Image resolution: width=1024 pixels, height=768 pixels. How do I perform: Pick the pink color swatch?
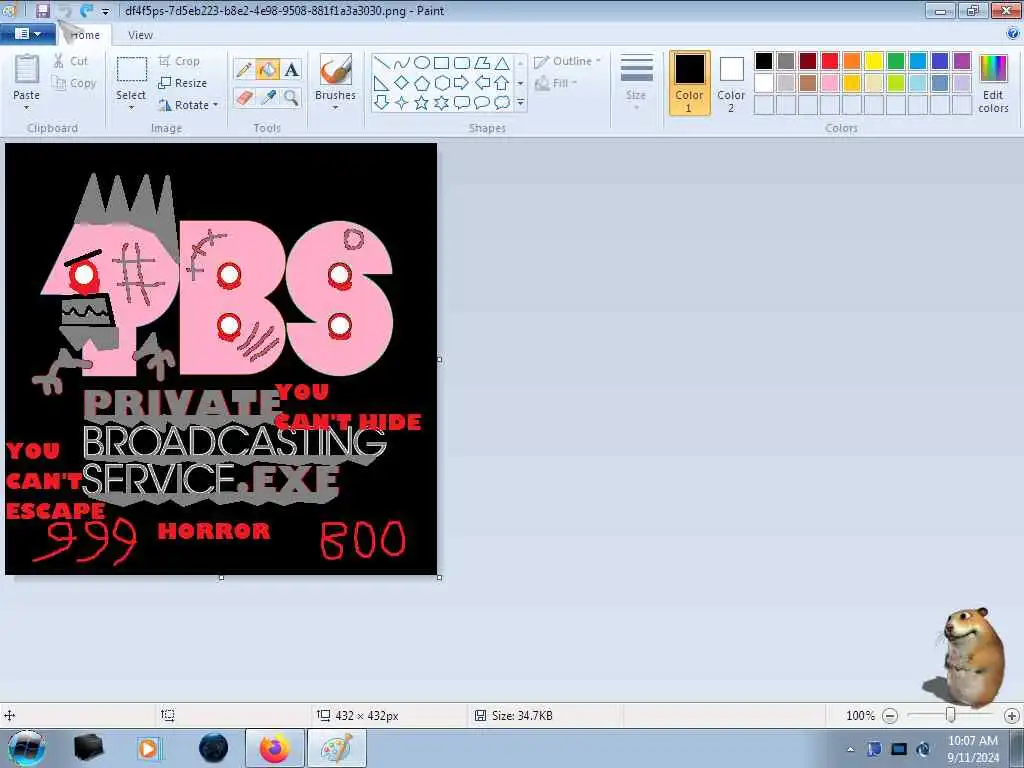pyautogui.click(x=830, y=83)
